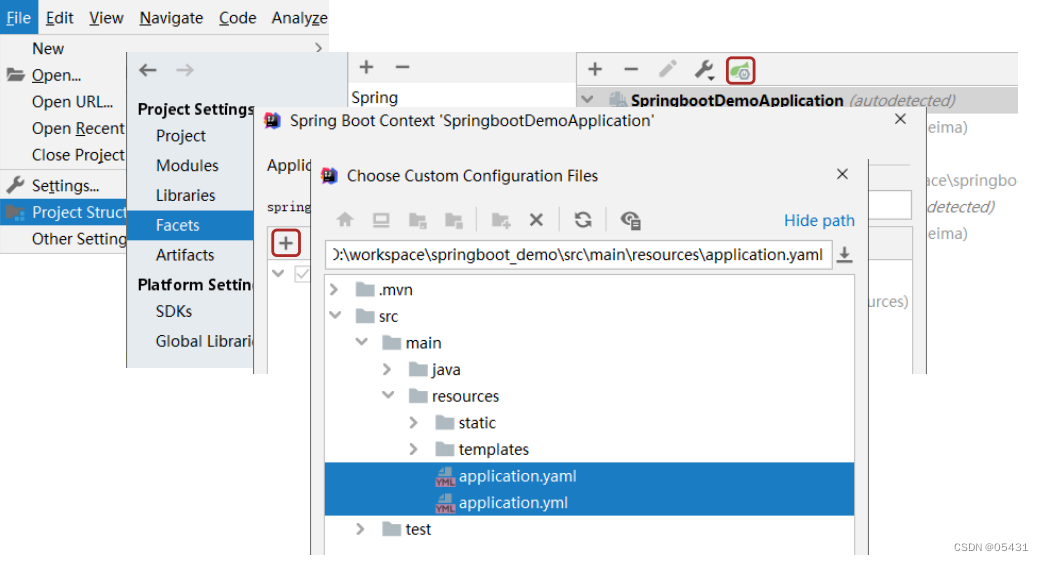Collapse the src folder chevron
Viewport: 1044px width, 561px height.
(x=335, y=315)
